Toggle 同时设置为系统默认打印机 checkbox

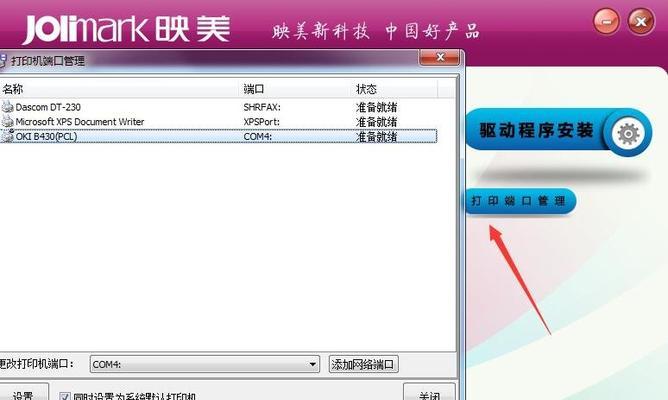click(x=65, y=397)
